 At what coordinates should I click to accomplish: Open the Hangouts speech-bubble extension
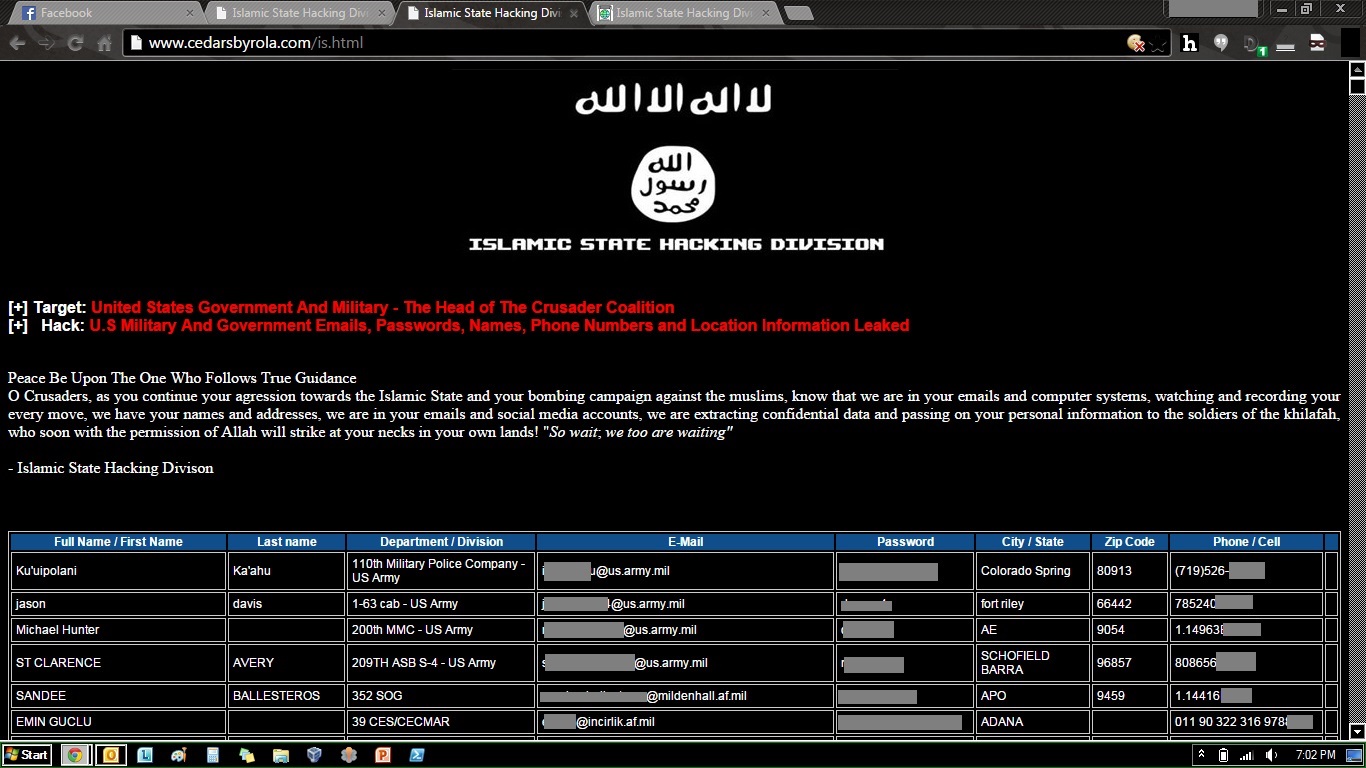pos(1220,43)
